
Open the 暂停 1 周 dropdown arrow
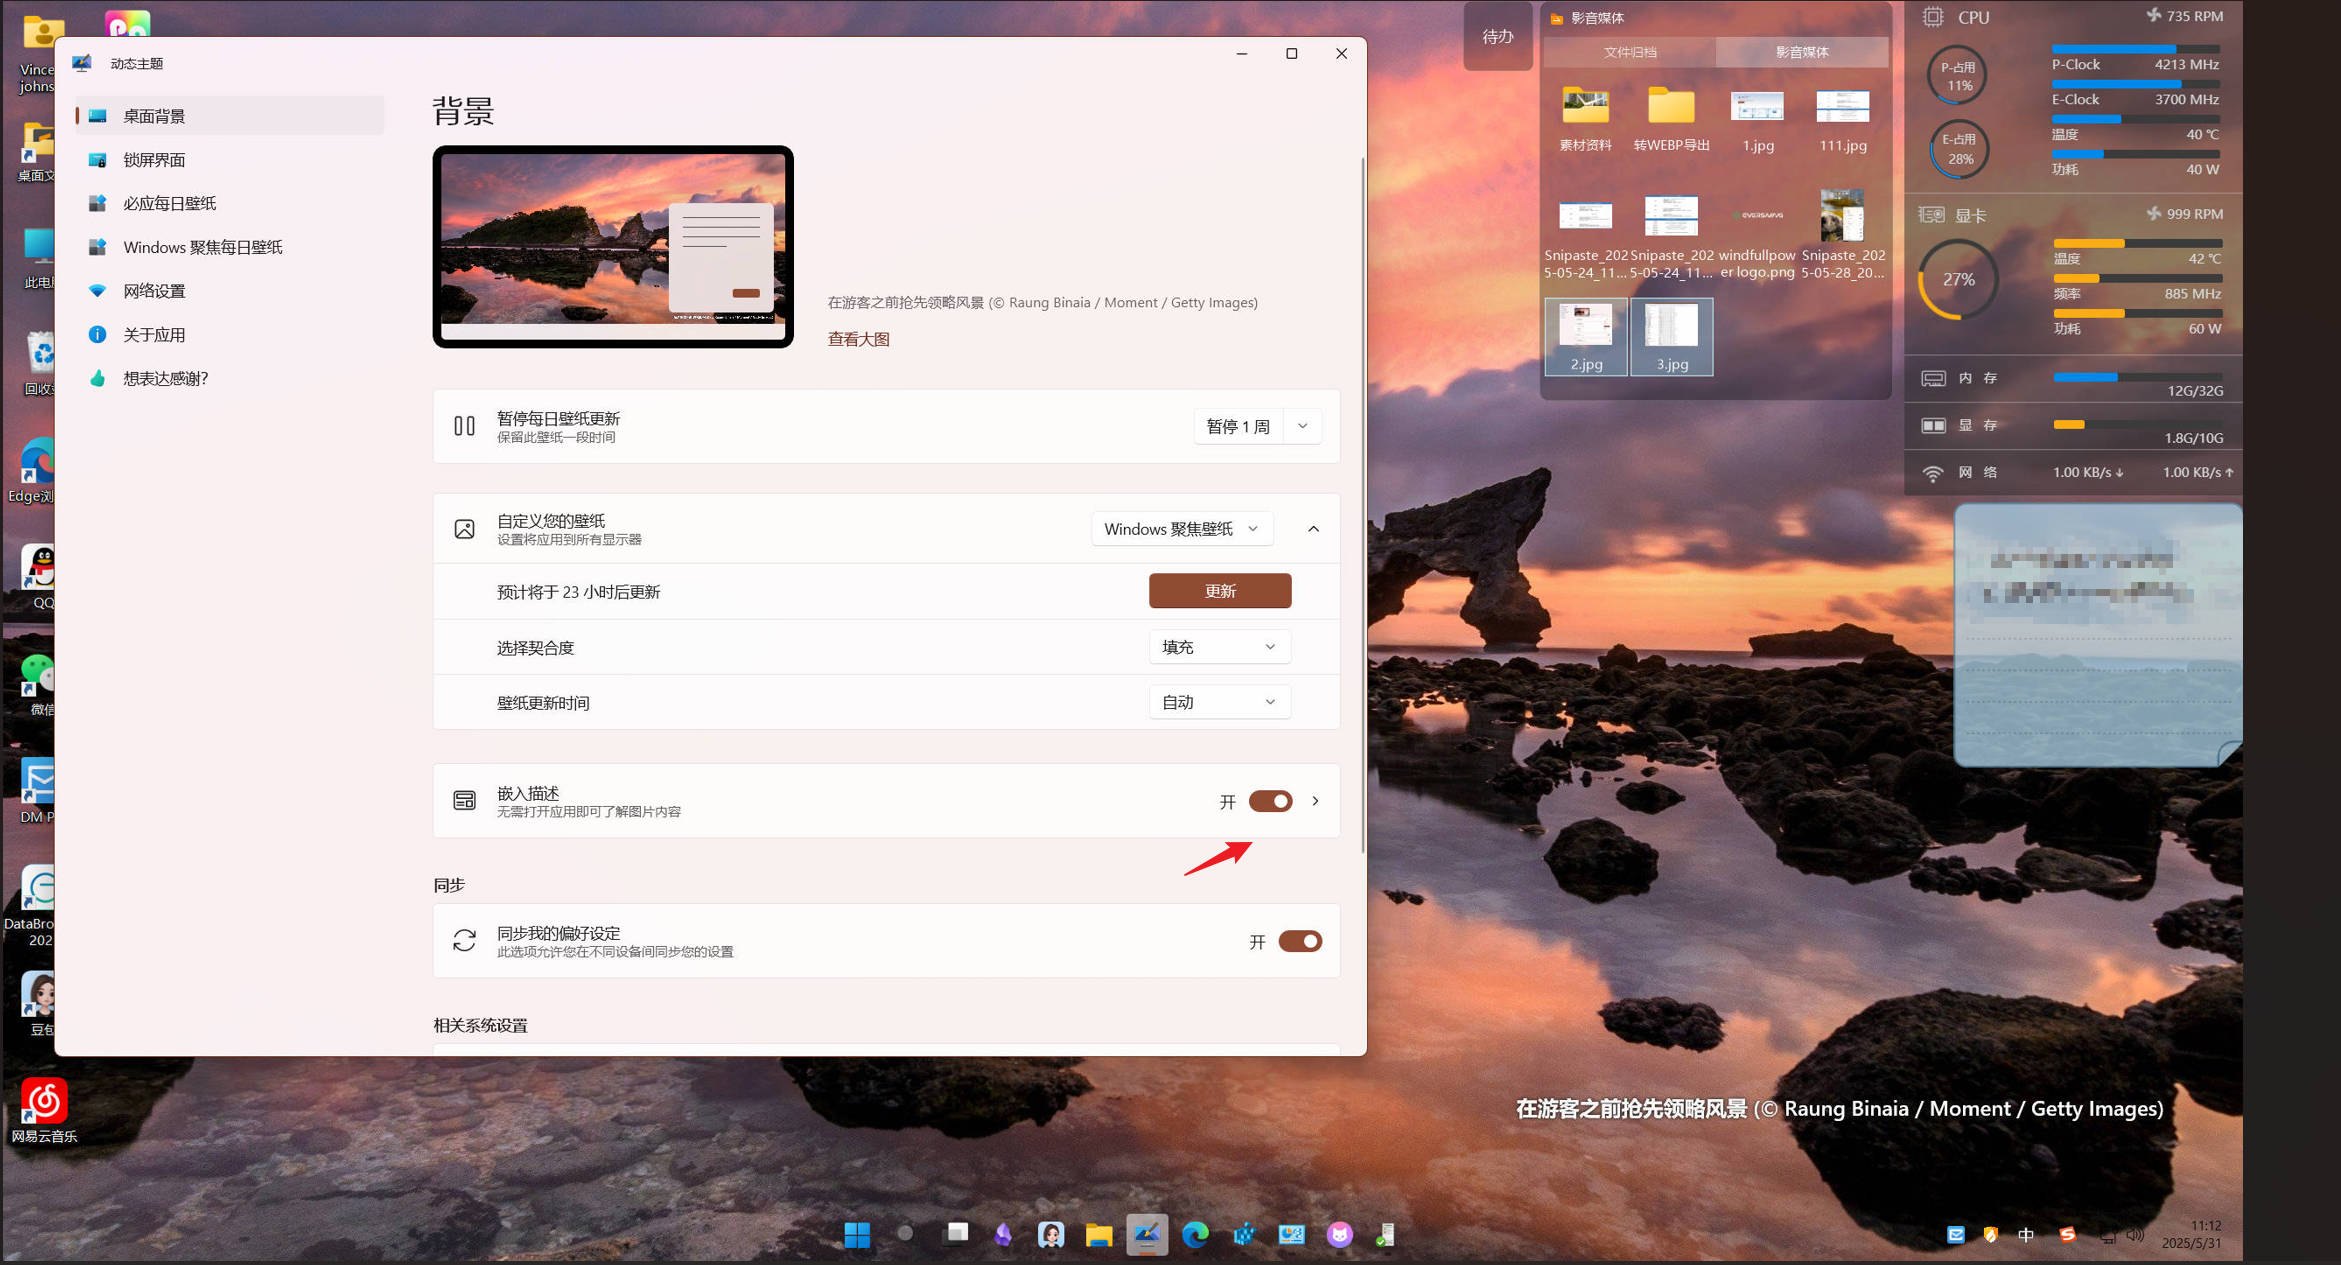coord(1302,426)
